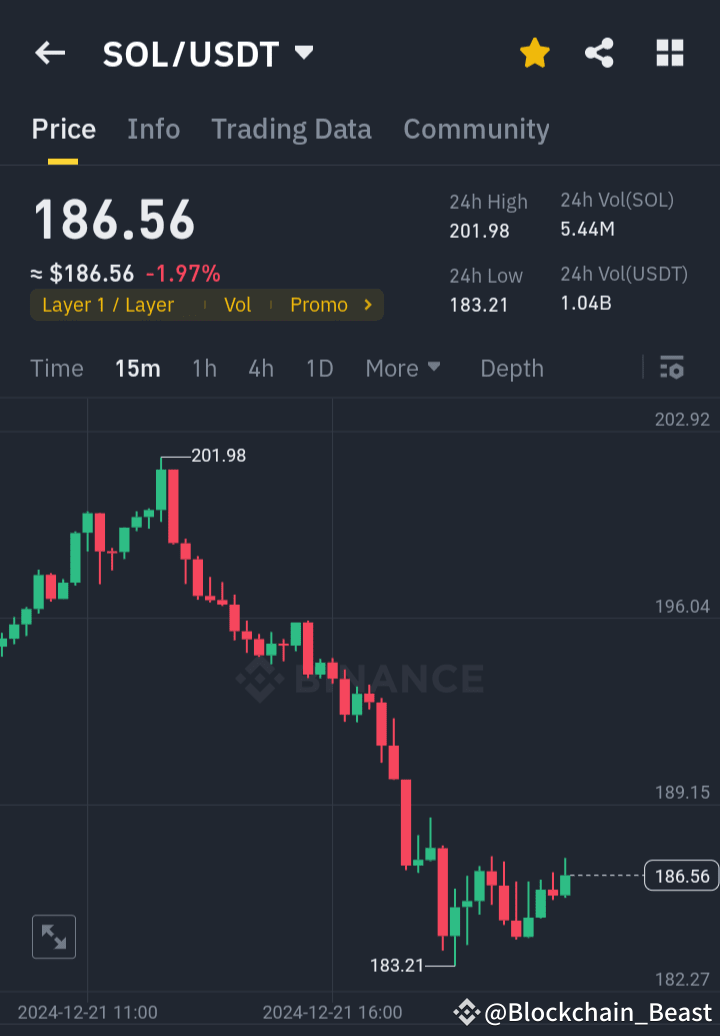Switch chart to the 1D interval
720x1036 pixels.
[319, 368]
